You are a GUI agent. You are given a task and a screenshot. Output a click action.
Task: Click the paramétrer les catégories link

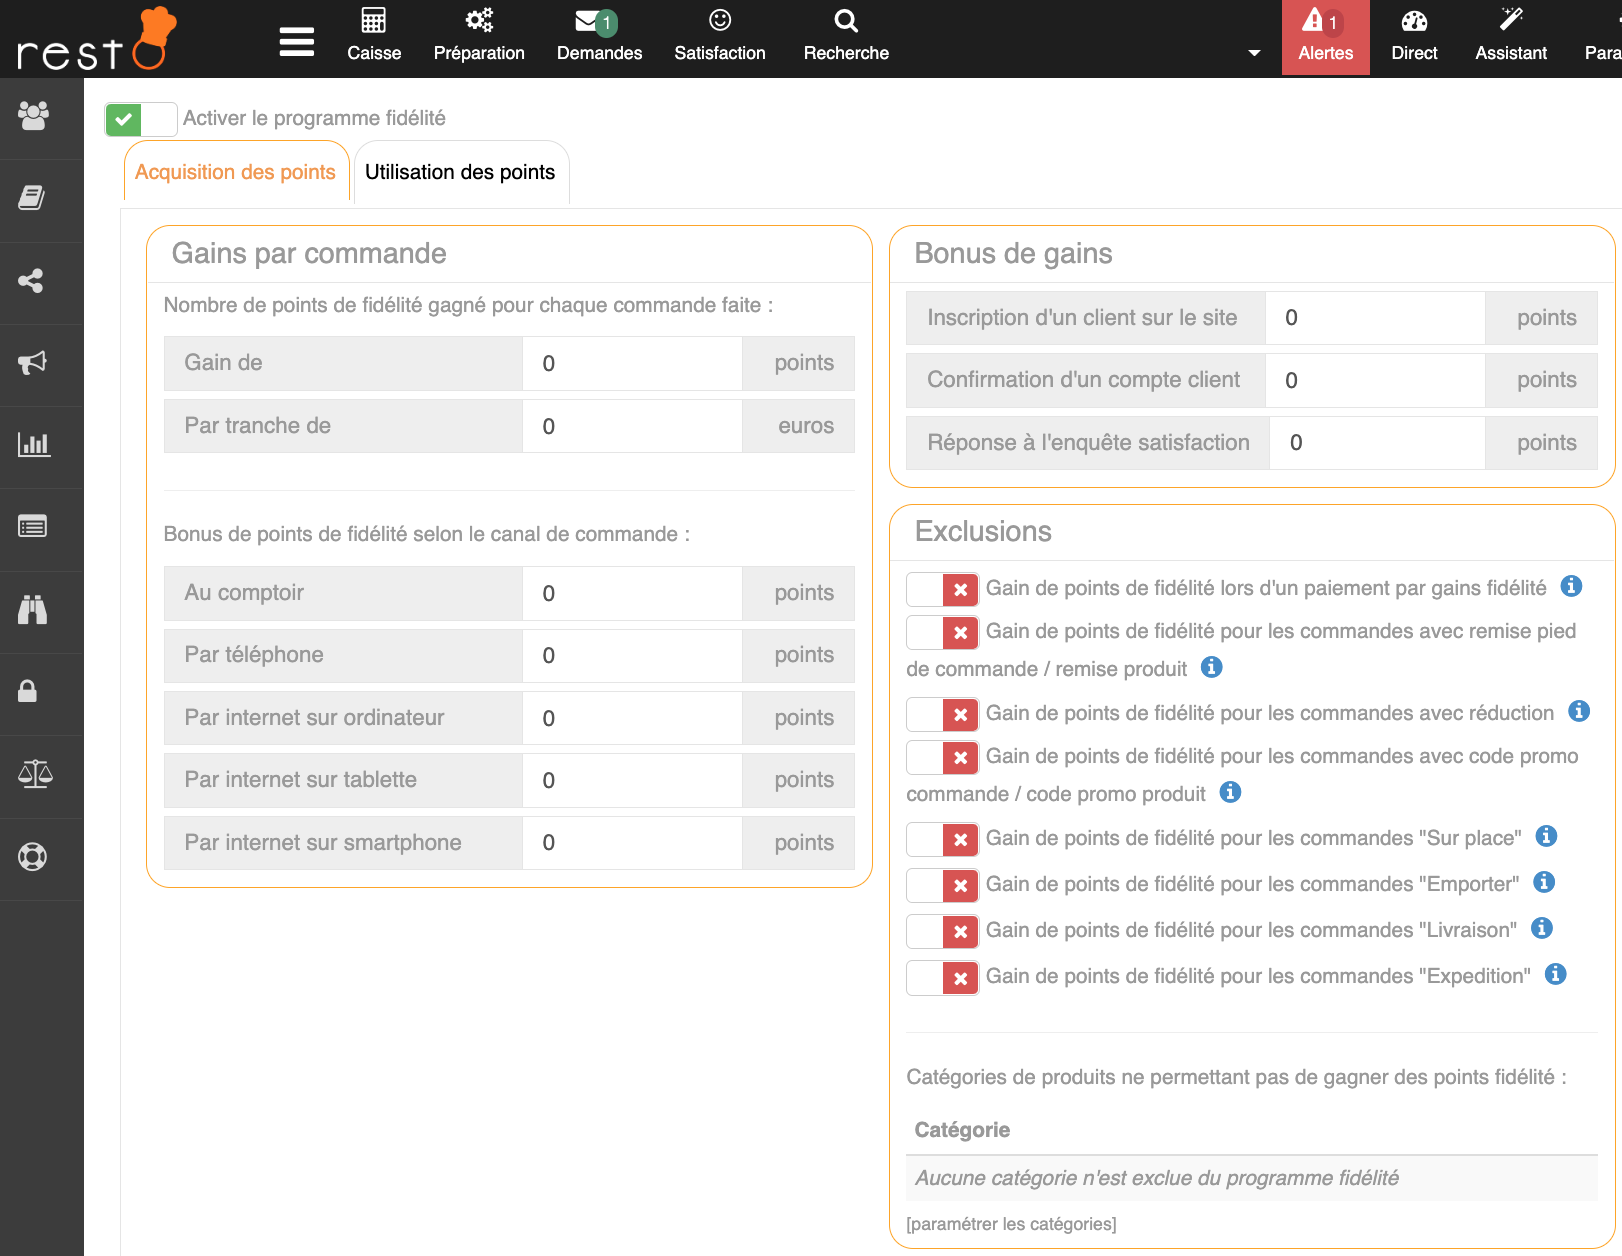click(x=1011, y=1224)
